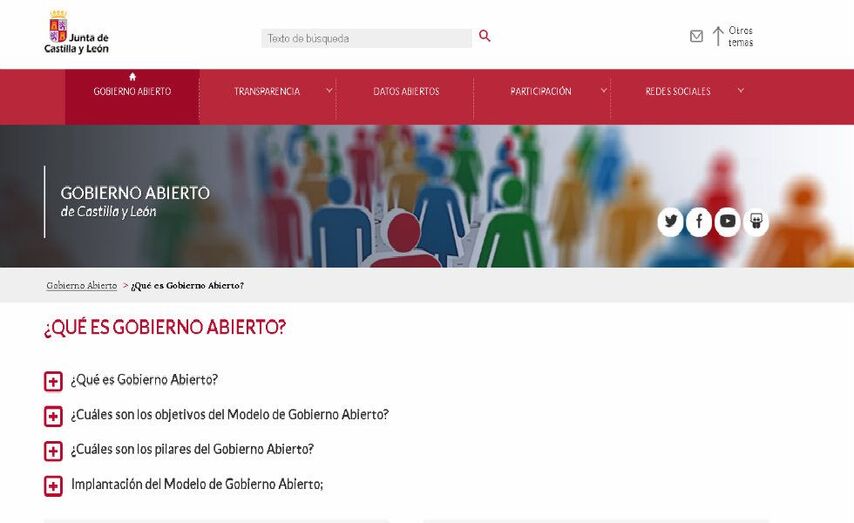Click the magnifying glass search icon

coord(485,36)
